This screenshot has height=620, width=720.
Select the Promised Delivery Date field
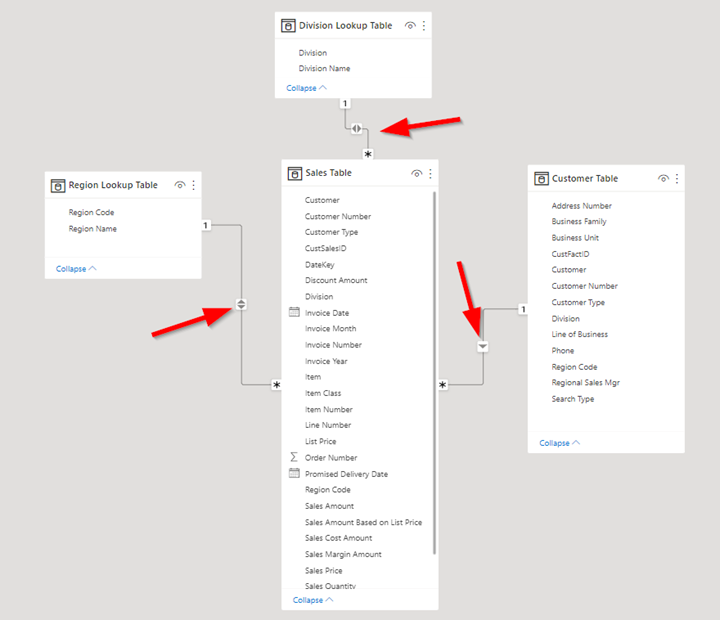[346, 474]
